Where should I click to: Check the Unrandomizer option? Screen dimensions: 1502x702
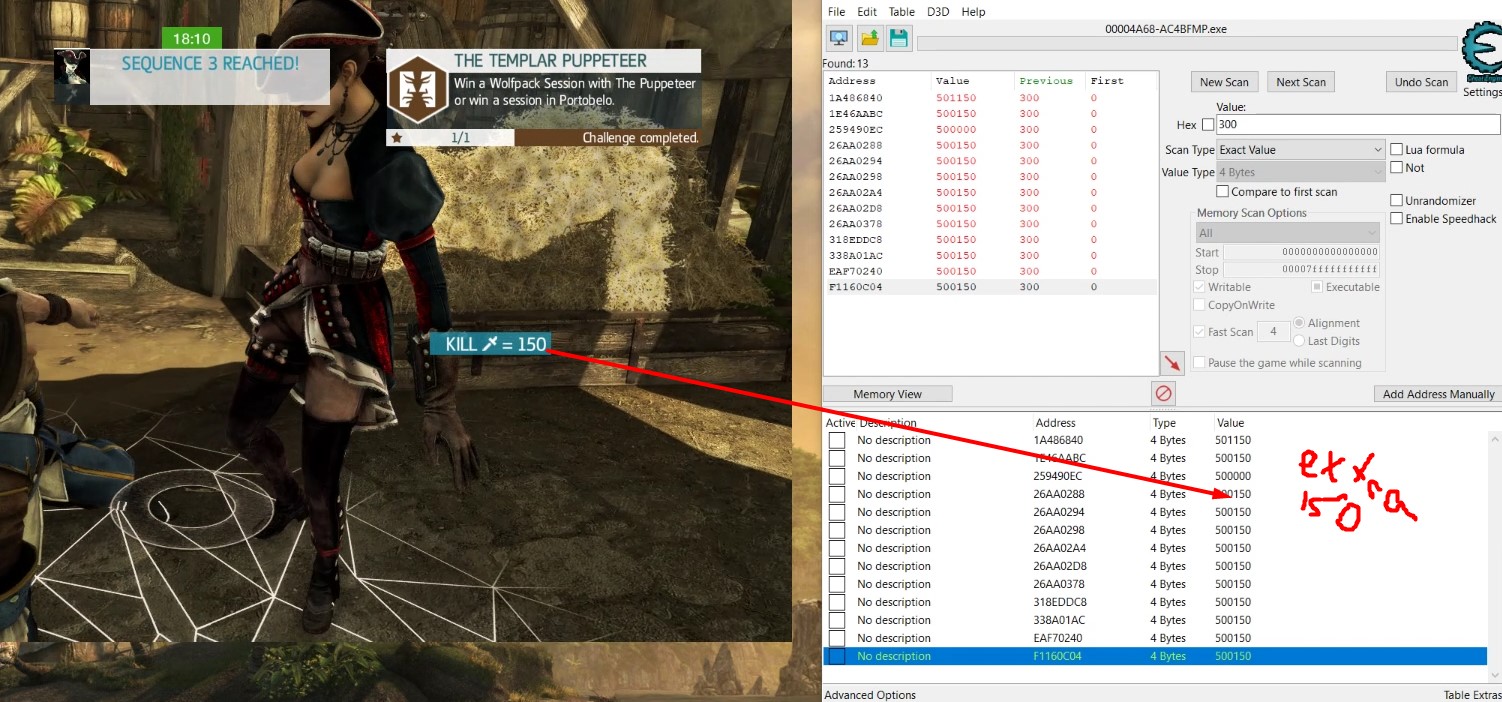tap(1396, 201)
